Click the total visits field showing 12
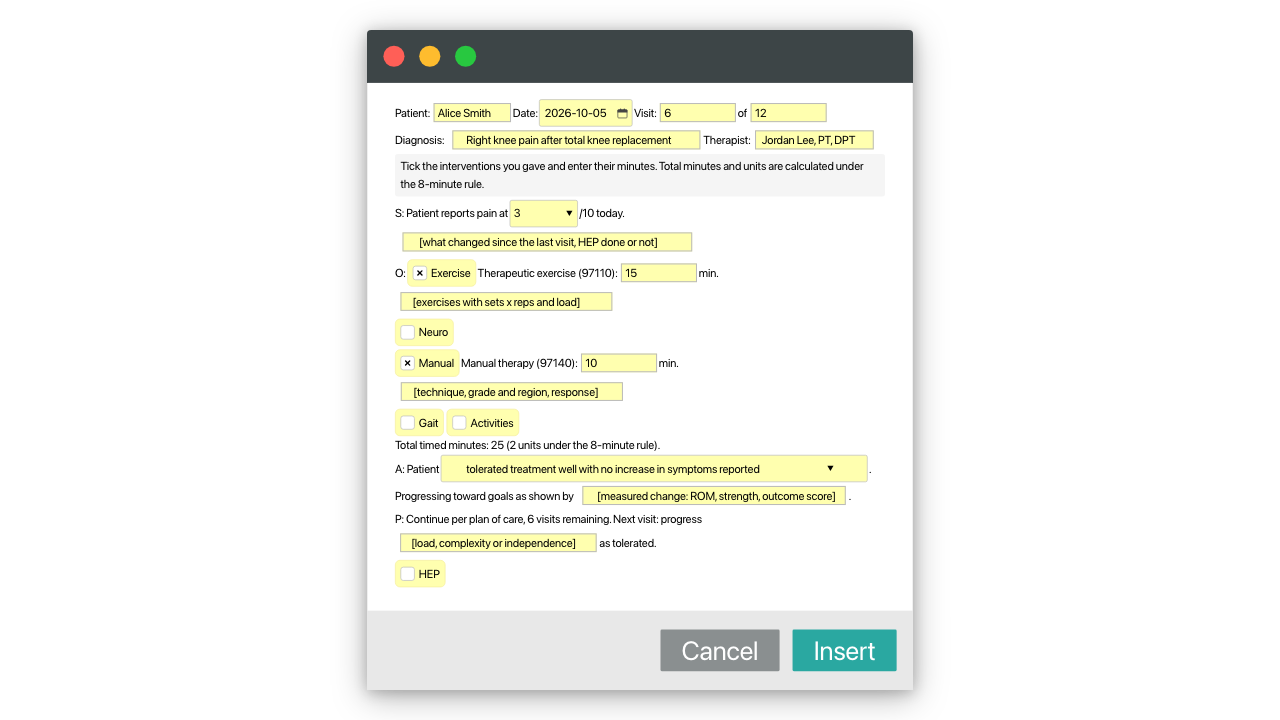 pyautogui.click(x=789, y=113)
